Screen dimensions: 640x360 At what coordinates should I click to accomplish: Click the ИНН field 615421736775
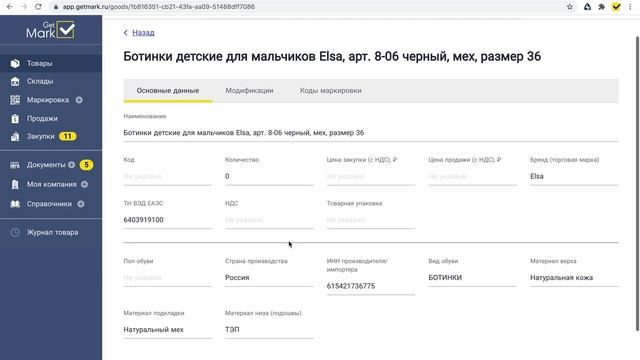[x=371, y=286]
